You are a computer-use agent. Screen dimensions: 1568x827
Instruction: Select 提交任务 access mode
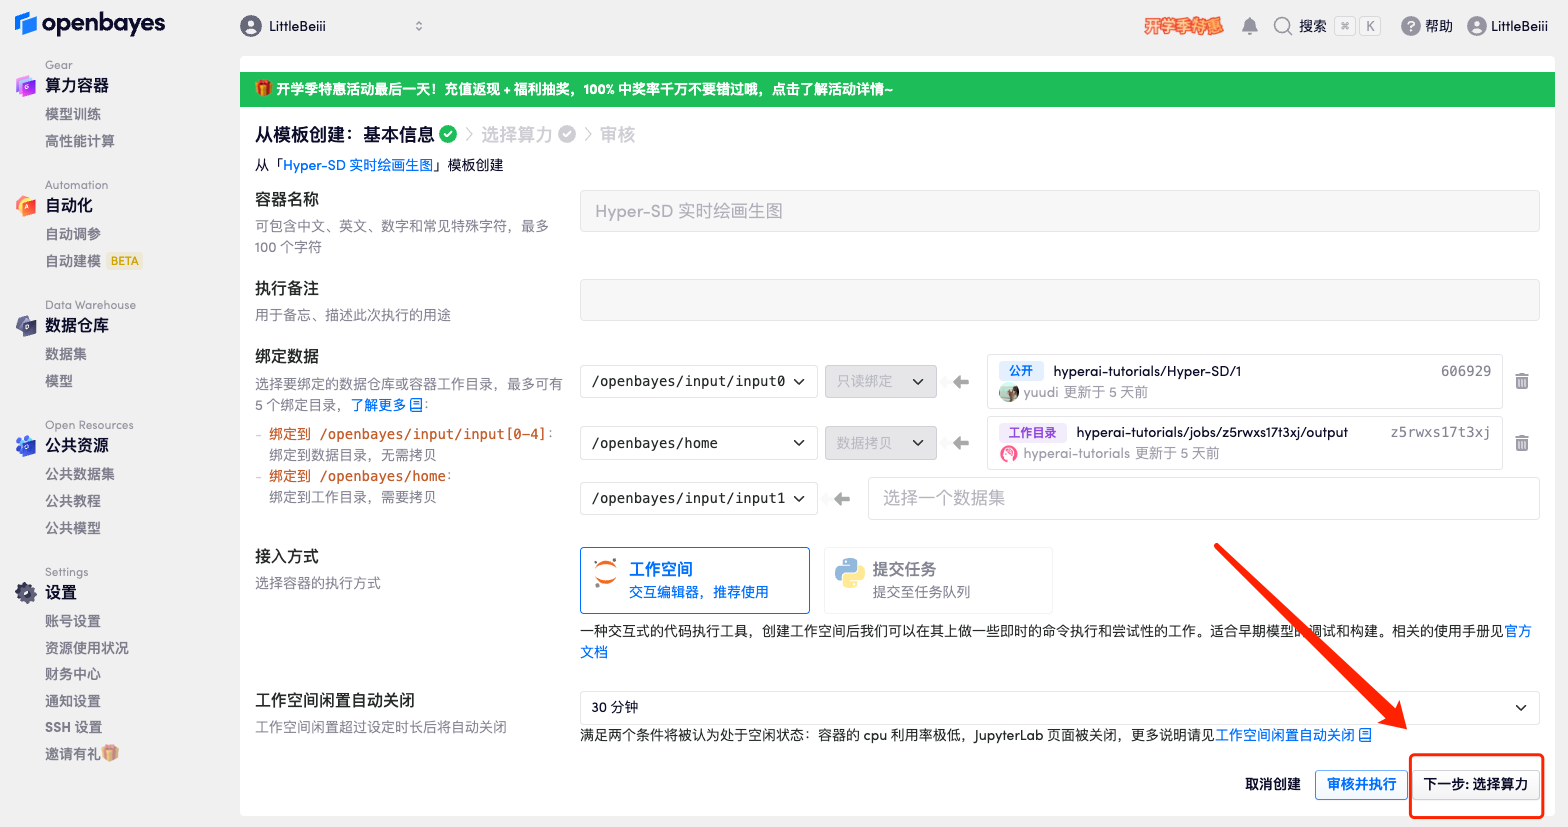(x=937, y=580)
